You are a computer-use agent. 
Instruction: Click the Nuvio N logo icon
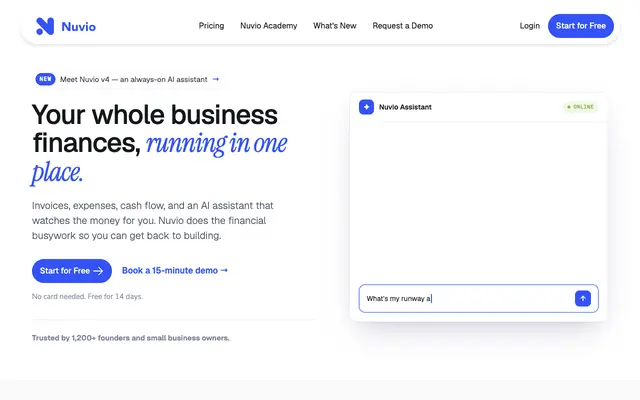45,26
